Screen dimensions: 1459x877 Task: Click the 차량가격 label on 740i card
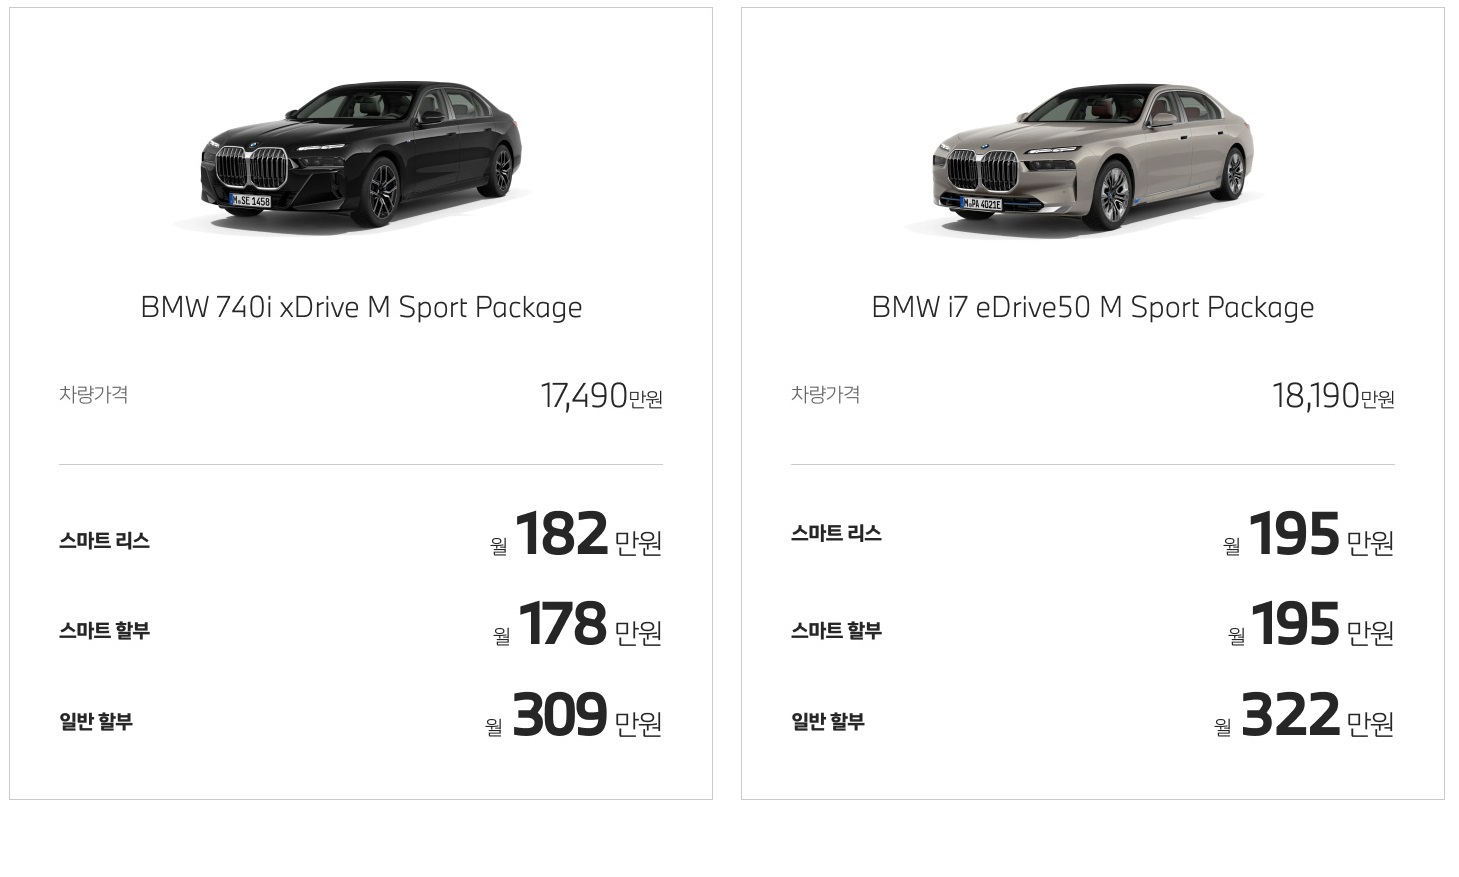tap(93, 395)
